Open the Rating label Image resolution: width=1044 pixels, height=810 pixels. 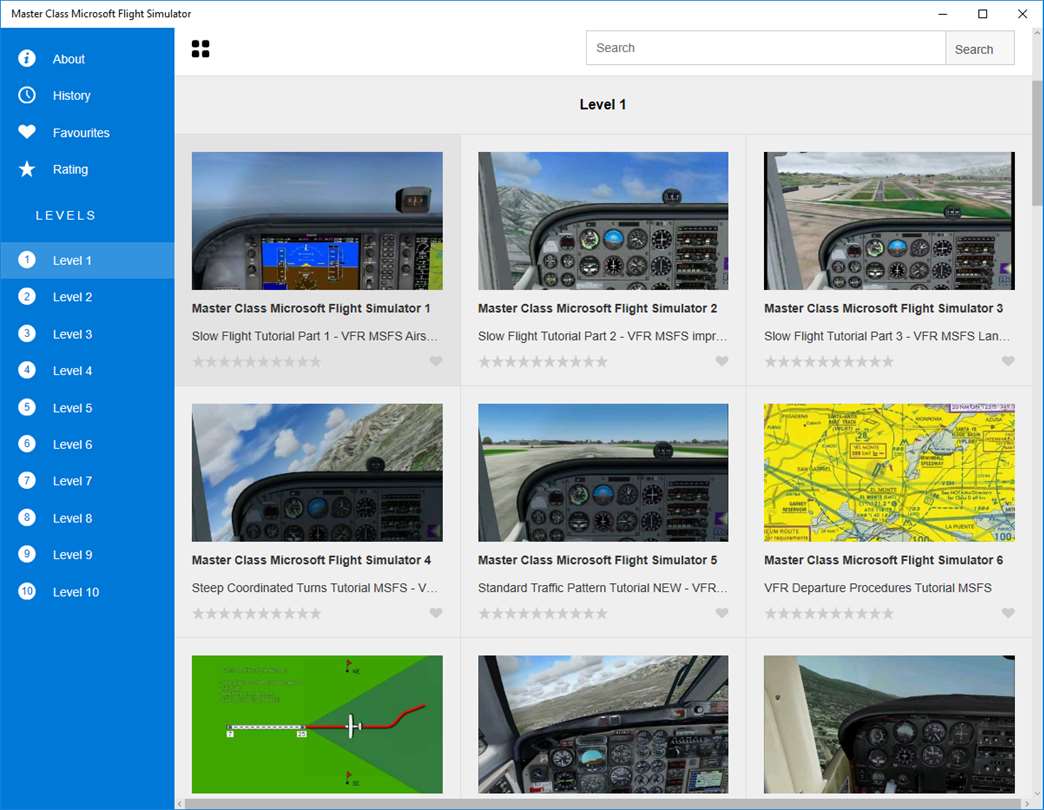(70, 169)
